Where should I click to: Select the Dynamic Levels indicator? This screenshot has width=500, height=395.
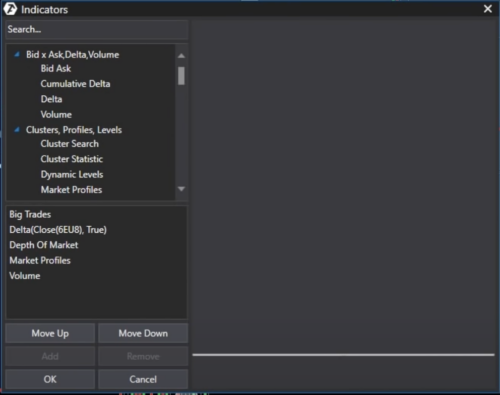pos(72,175)
